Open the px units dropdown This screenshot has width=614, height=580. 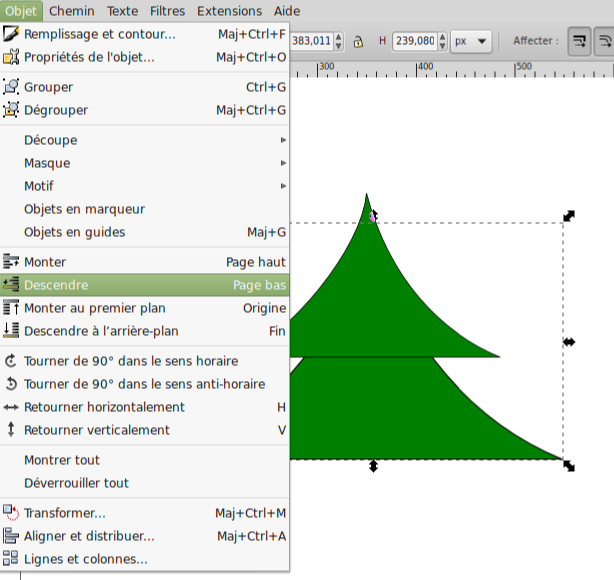[471, 41]
